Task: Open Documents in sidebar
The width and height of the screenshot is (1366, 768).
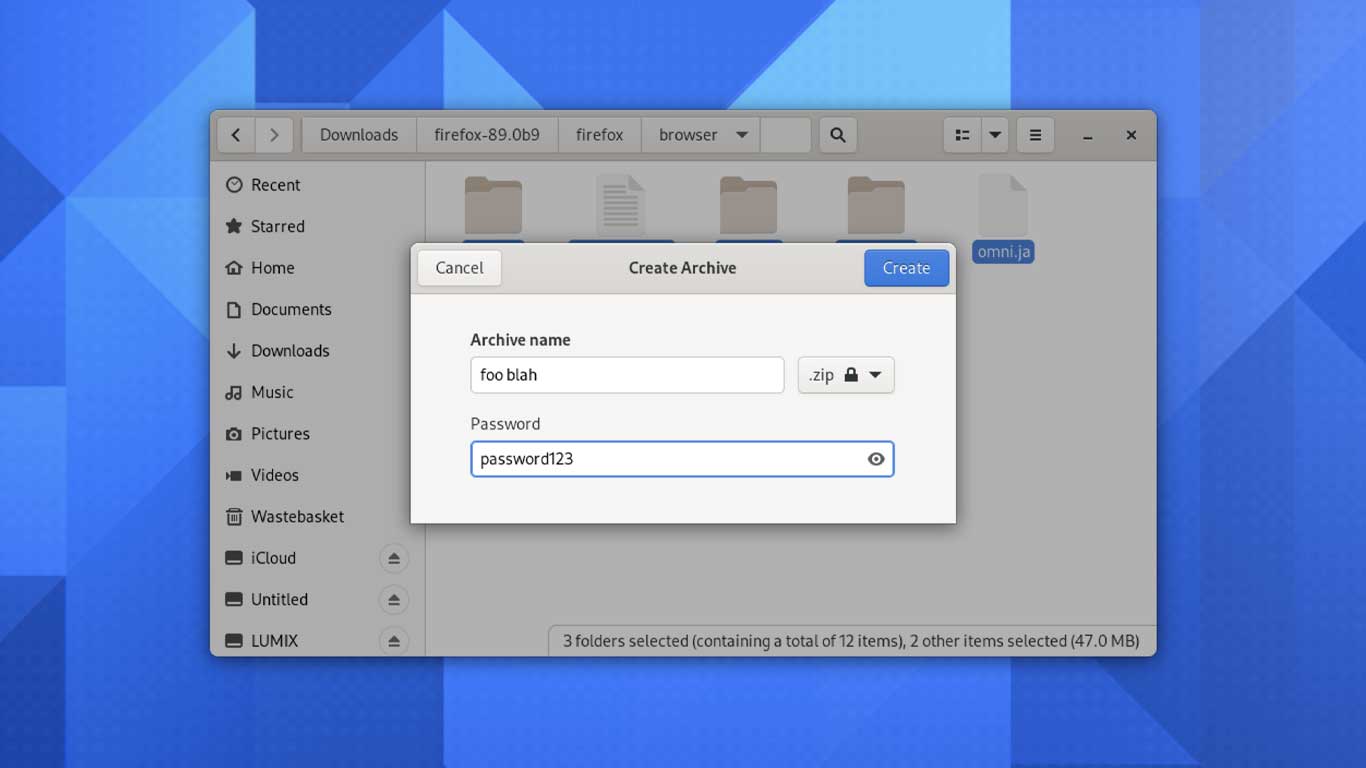Action: point(318,309)
